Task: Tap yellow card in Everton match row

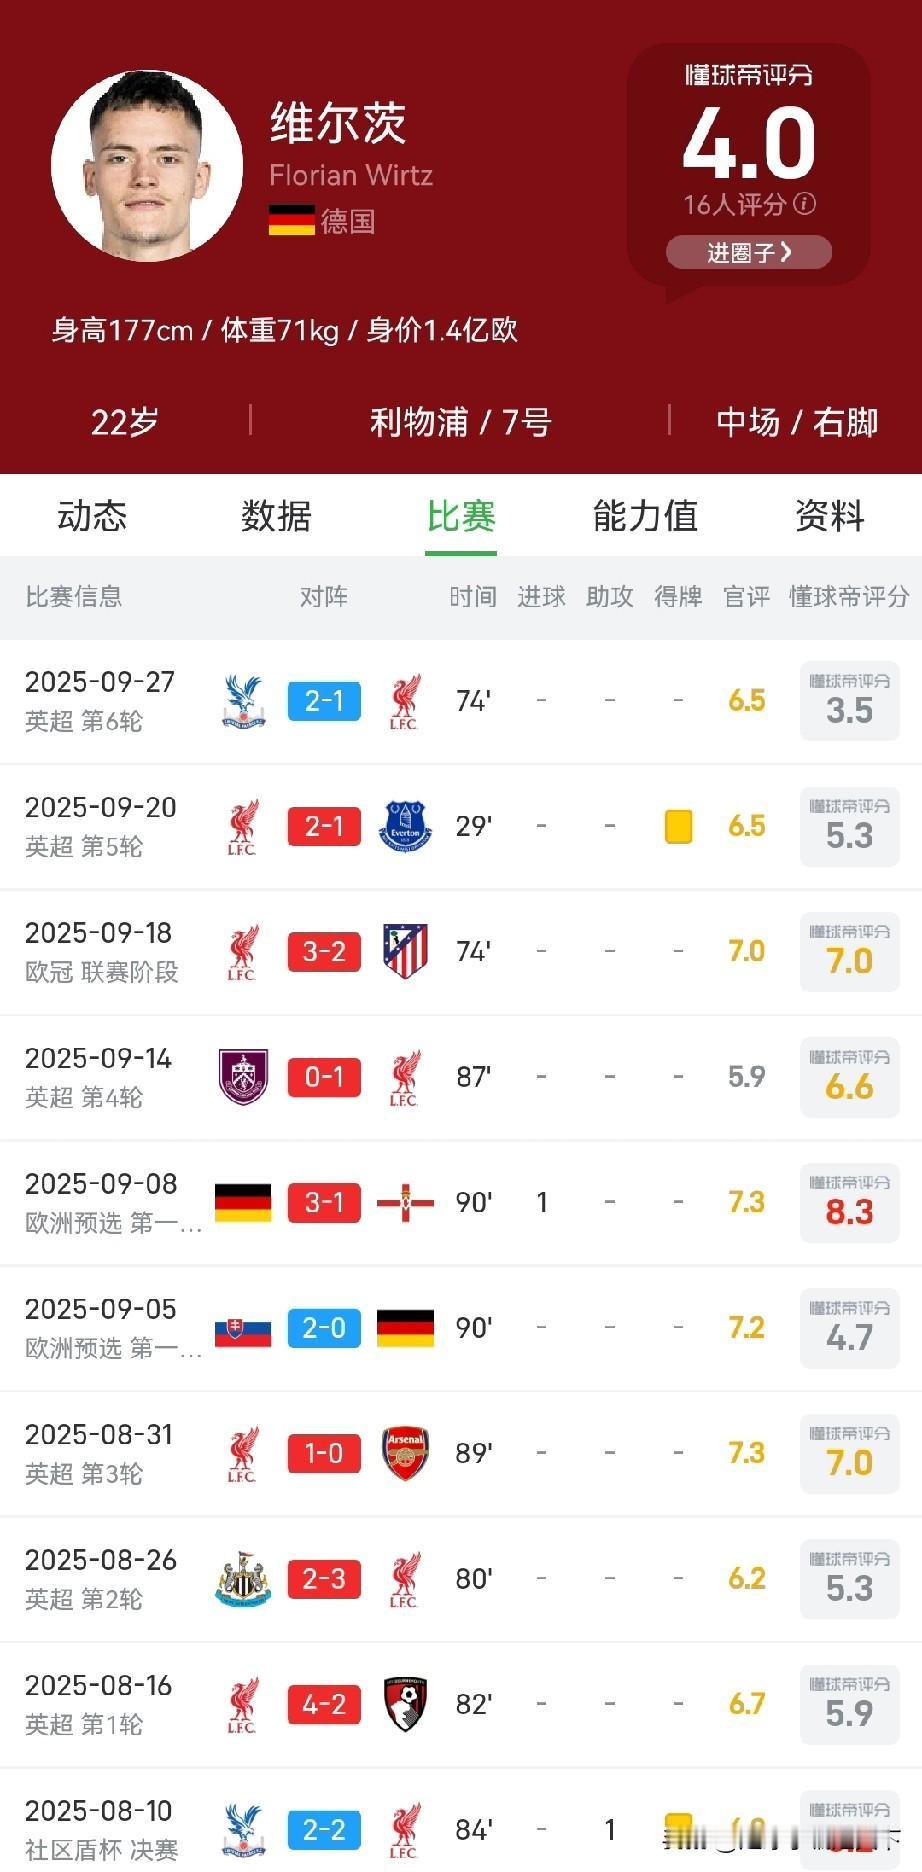Action: (678, 826)
